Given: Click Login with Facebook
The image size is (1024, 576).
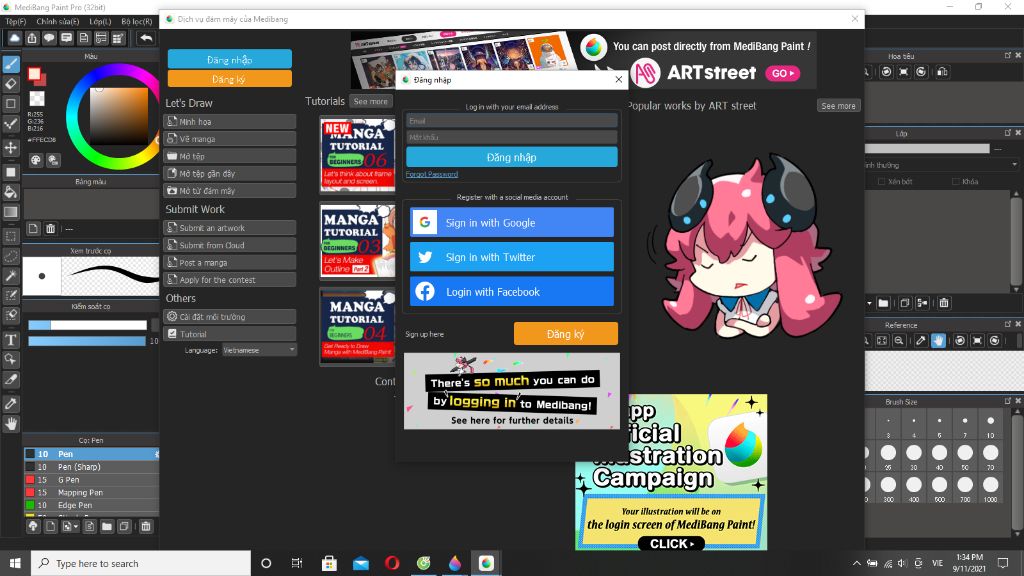Looking at the screenshot, I should coord(512,292).
